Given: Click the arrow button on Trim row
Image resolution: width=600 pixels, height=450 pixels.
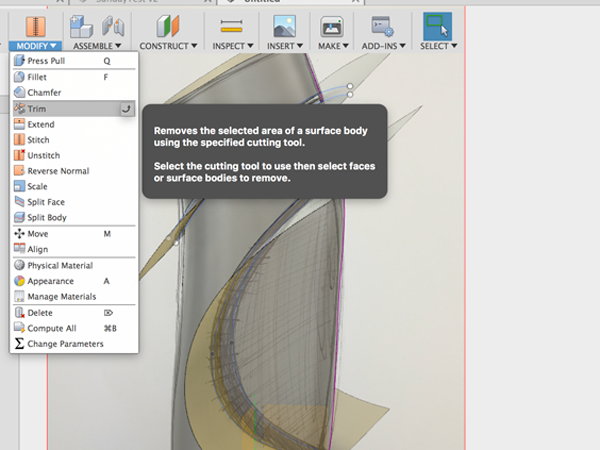Looking at the screenshot, I should (126, 109).
